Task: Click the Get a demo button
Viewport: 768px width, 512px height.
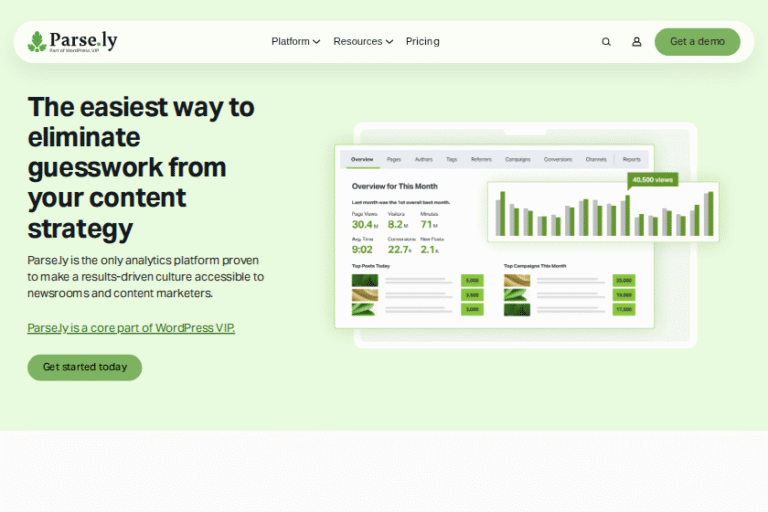Action: point(697,42)
